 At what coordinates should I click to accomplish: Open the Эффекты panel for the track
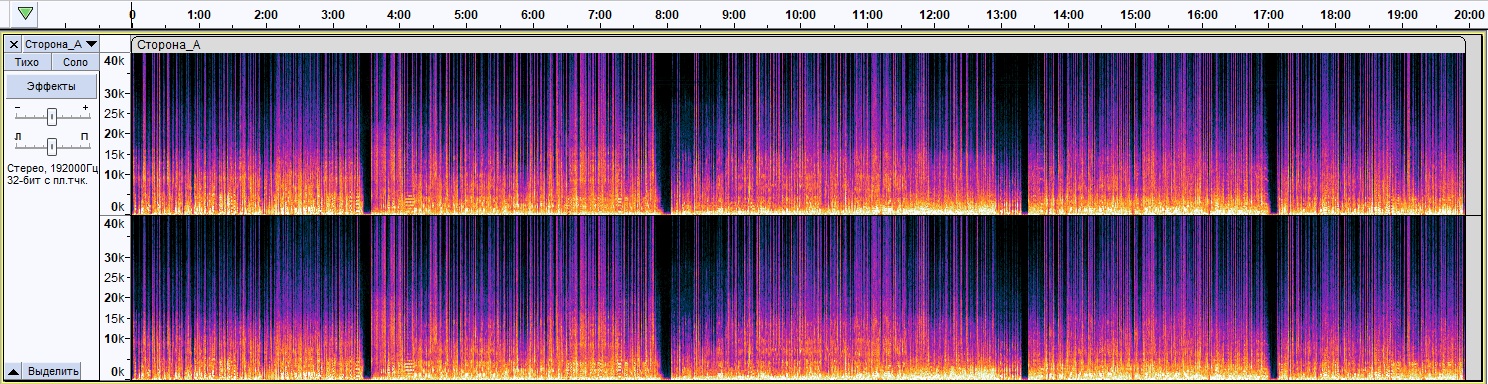click(x=52, y=86)
